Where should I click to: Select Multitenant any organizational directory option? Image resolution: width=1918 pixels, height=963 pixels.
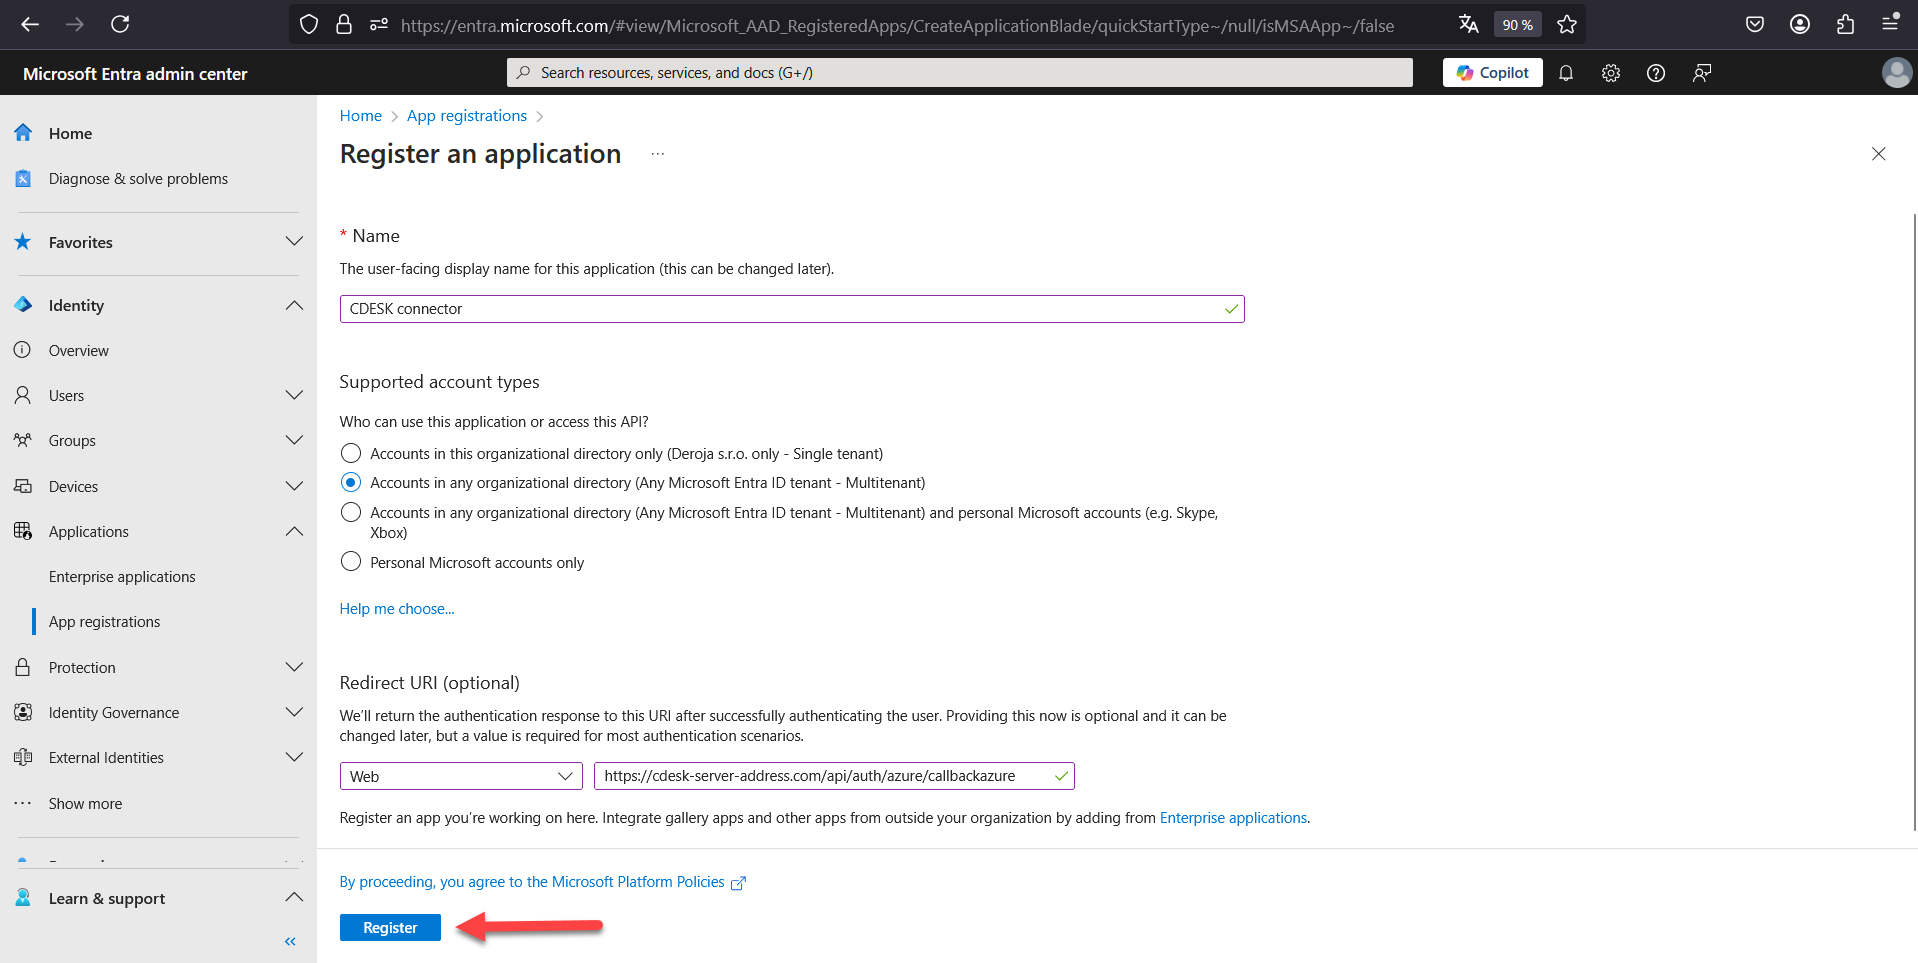pos(351,482)
